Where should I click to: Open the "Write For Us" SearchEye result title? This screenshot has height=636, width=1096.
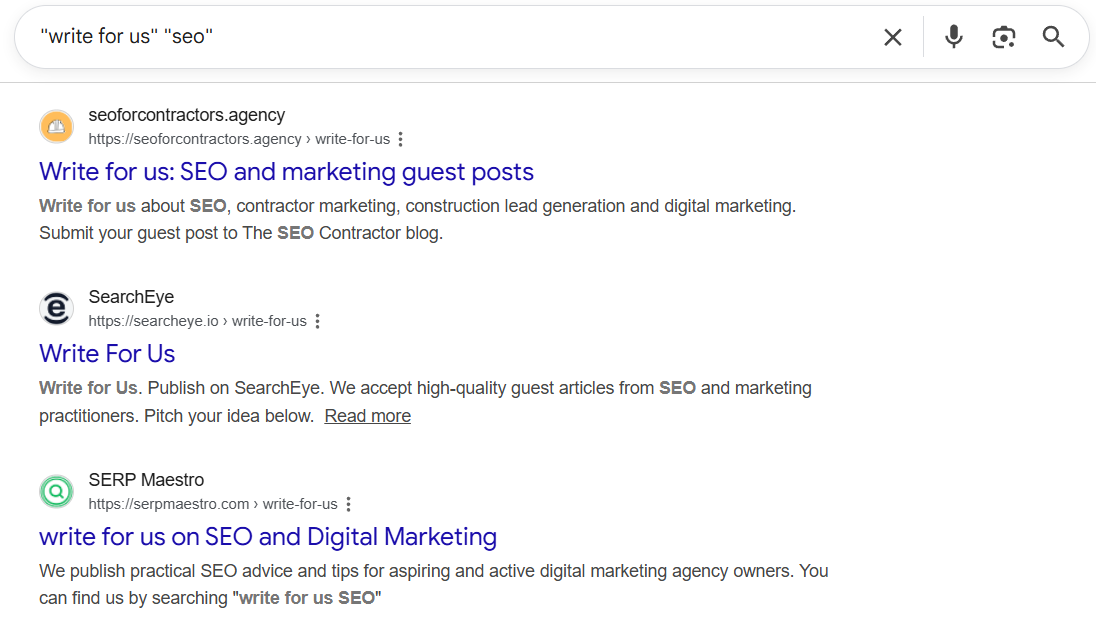(x=107, y=354)
